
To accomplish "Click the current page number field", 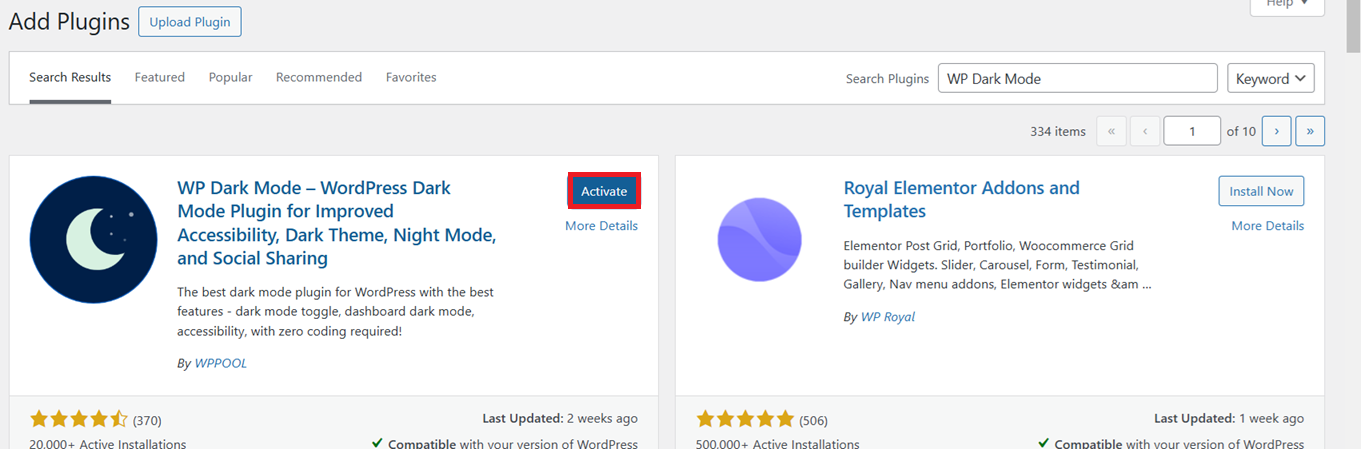I will [1192, 131].
